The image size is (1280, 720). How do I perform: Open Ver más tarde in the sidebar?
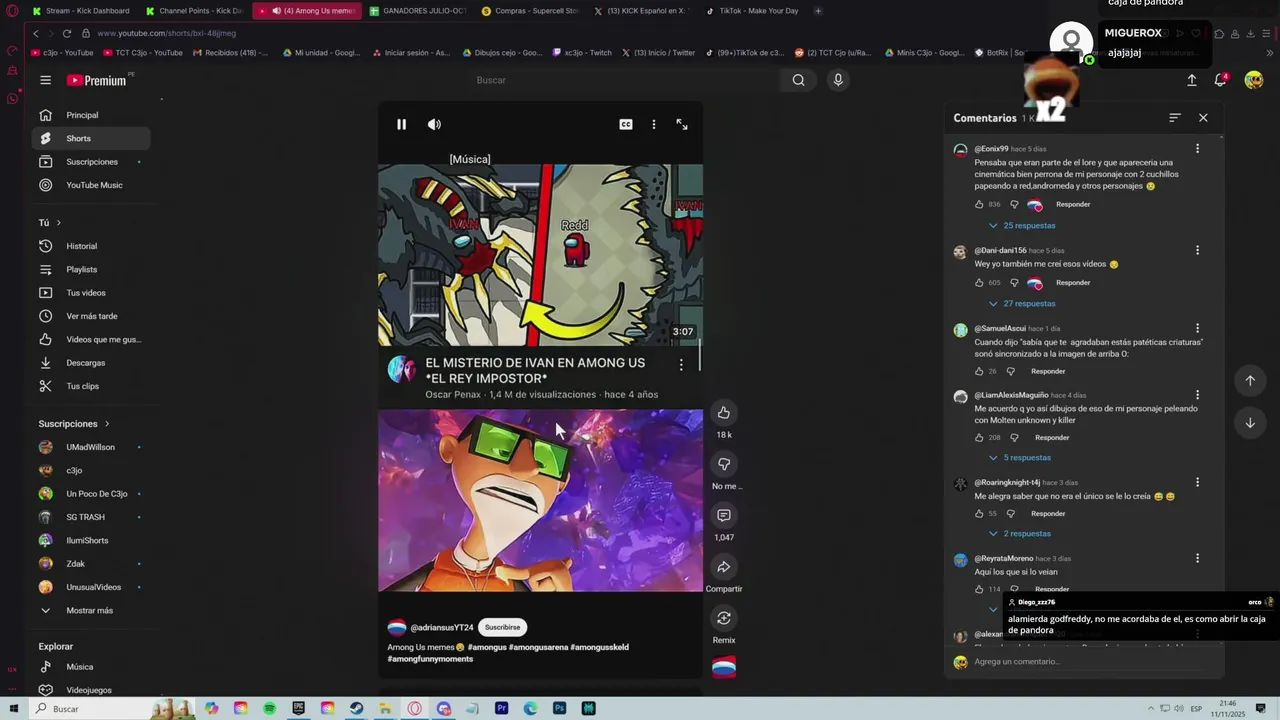91,316
